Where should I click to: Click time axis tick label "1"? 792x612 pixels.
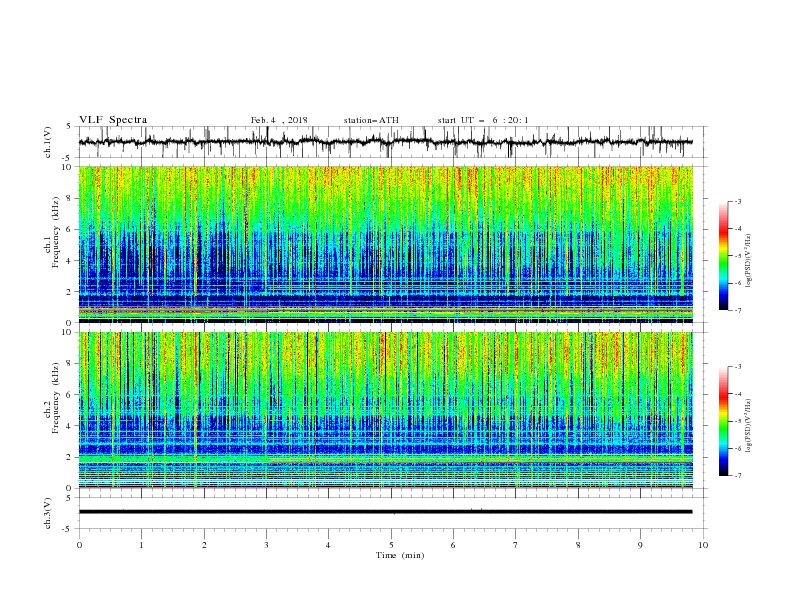(x=142, y=545)
